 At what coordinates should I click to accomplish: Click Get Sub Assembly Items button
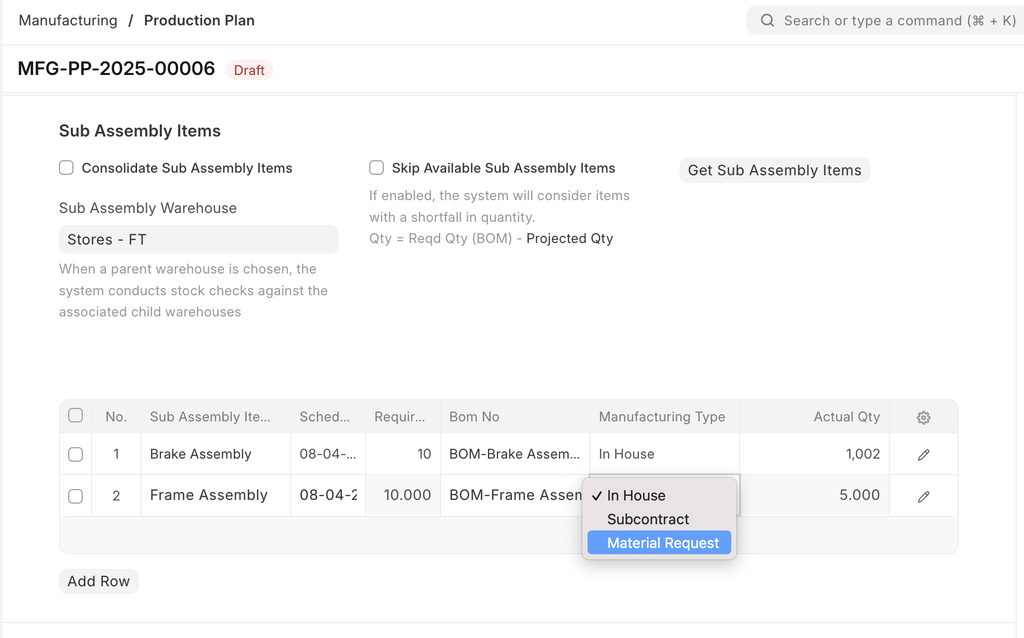(774, 170)
